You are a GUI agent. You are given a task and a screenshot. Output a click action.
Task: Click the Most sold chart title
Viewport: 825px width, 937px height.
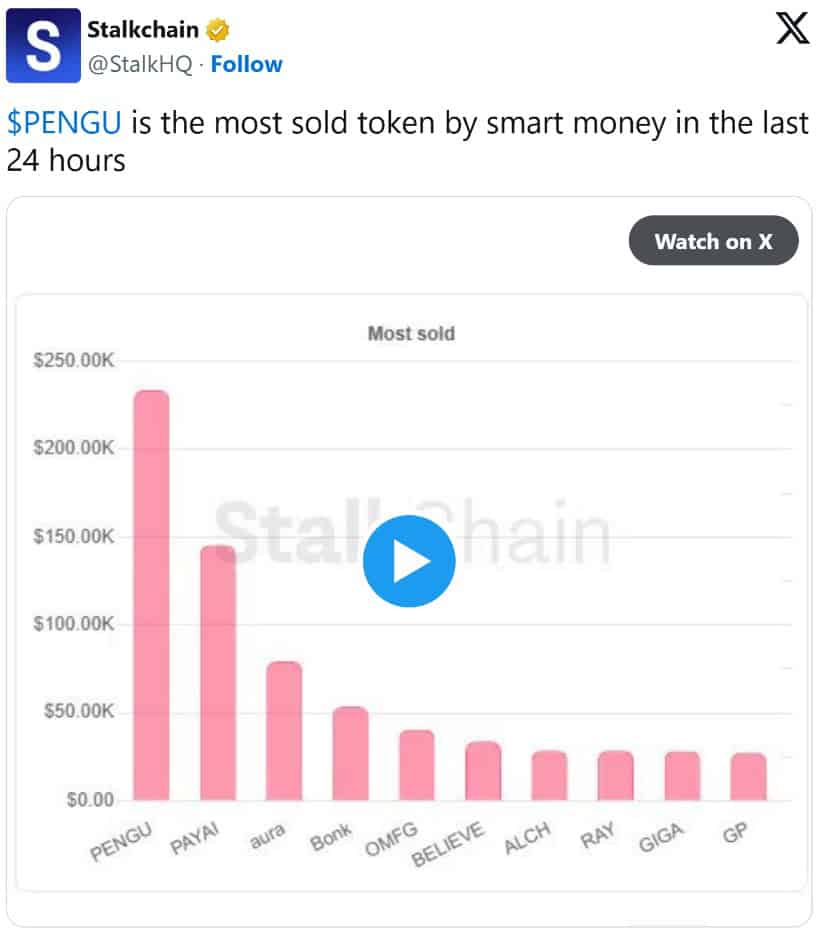tap(411, 334)
